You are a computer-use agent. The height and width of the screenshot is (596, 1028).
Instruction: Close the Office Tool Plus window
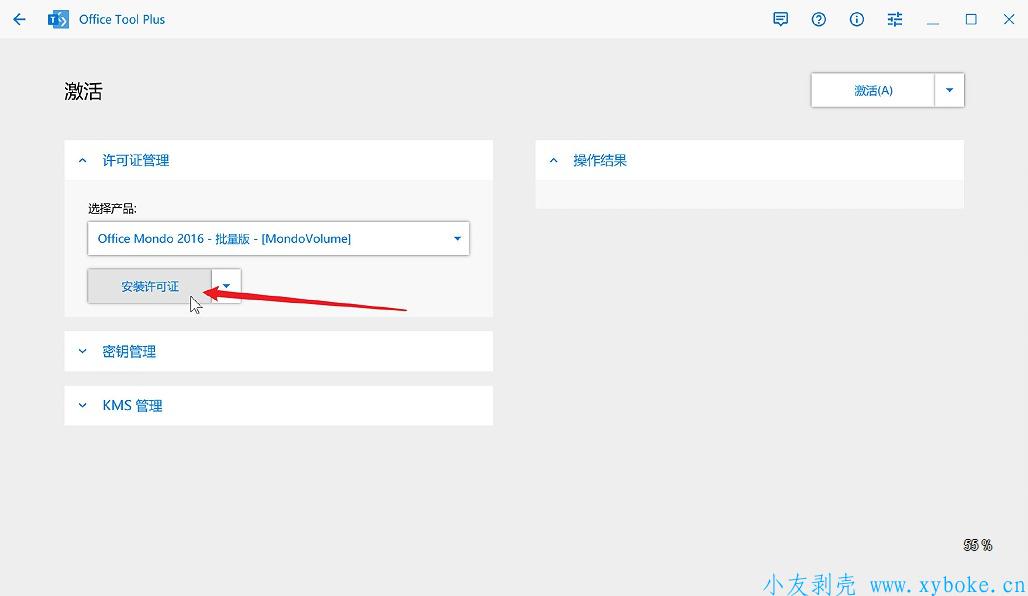click(1009, 19)
